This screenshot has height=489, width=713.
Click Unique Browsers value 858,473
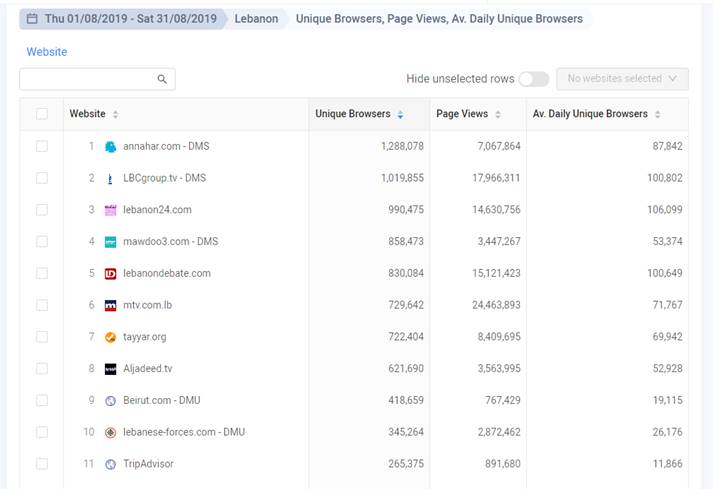(x=406, y=242)
